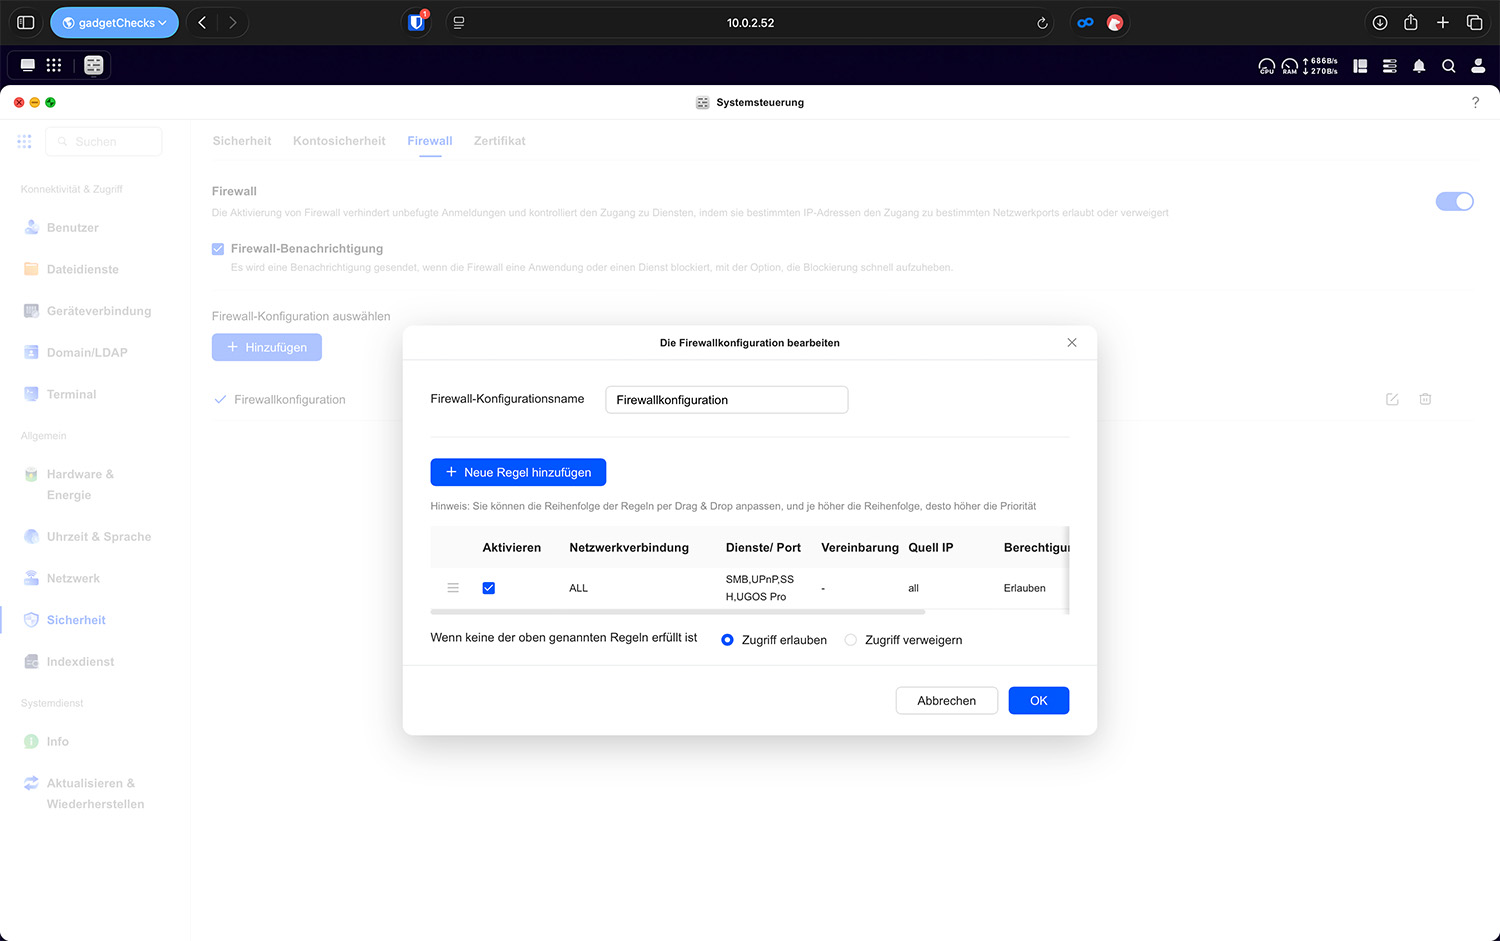Toggle the browser sidebar icon

[x=26, y=22]
